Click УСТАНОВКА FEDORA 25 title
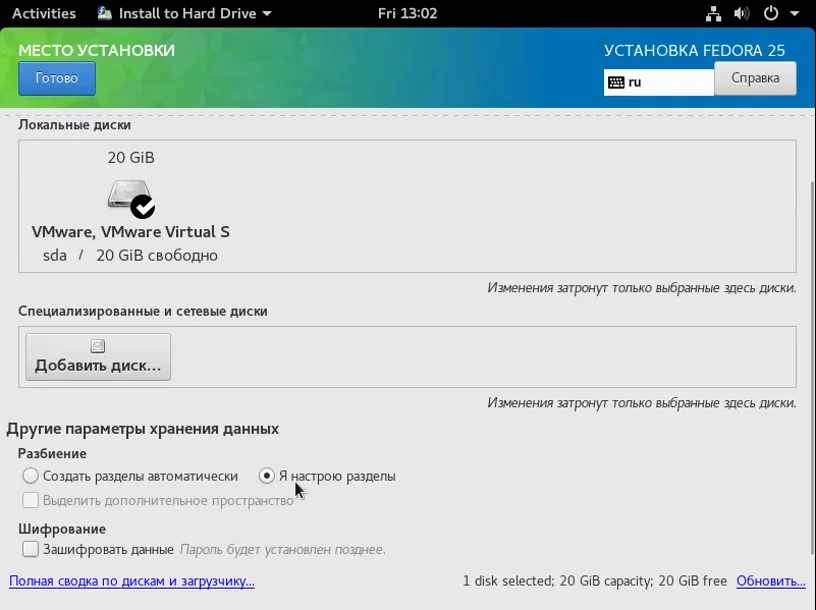 pos(694,50)
